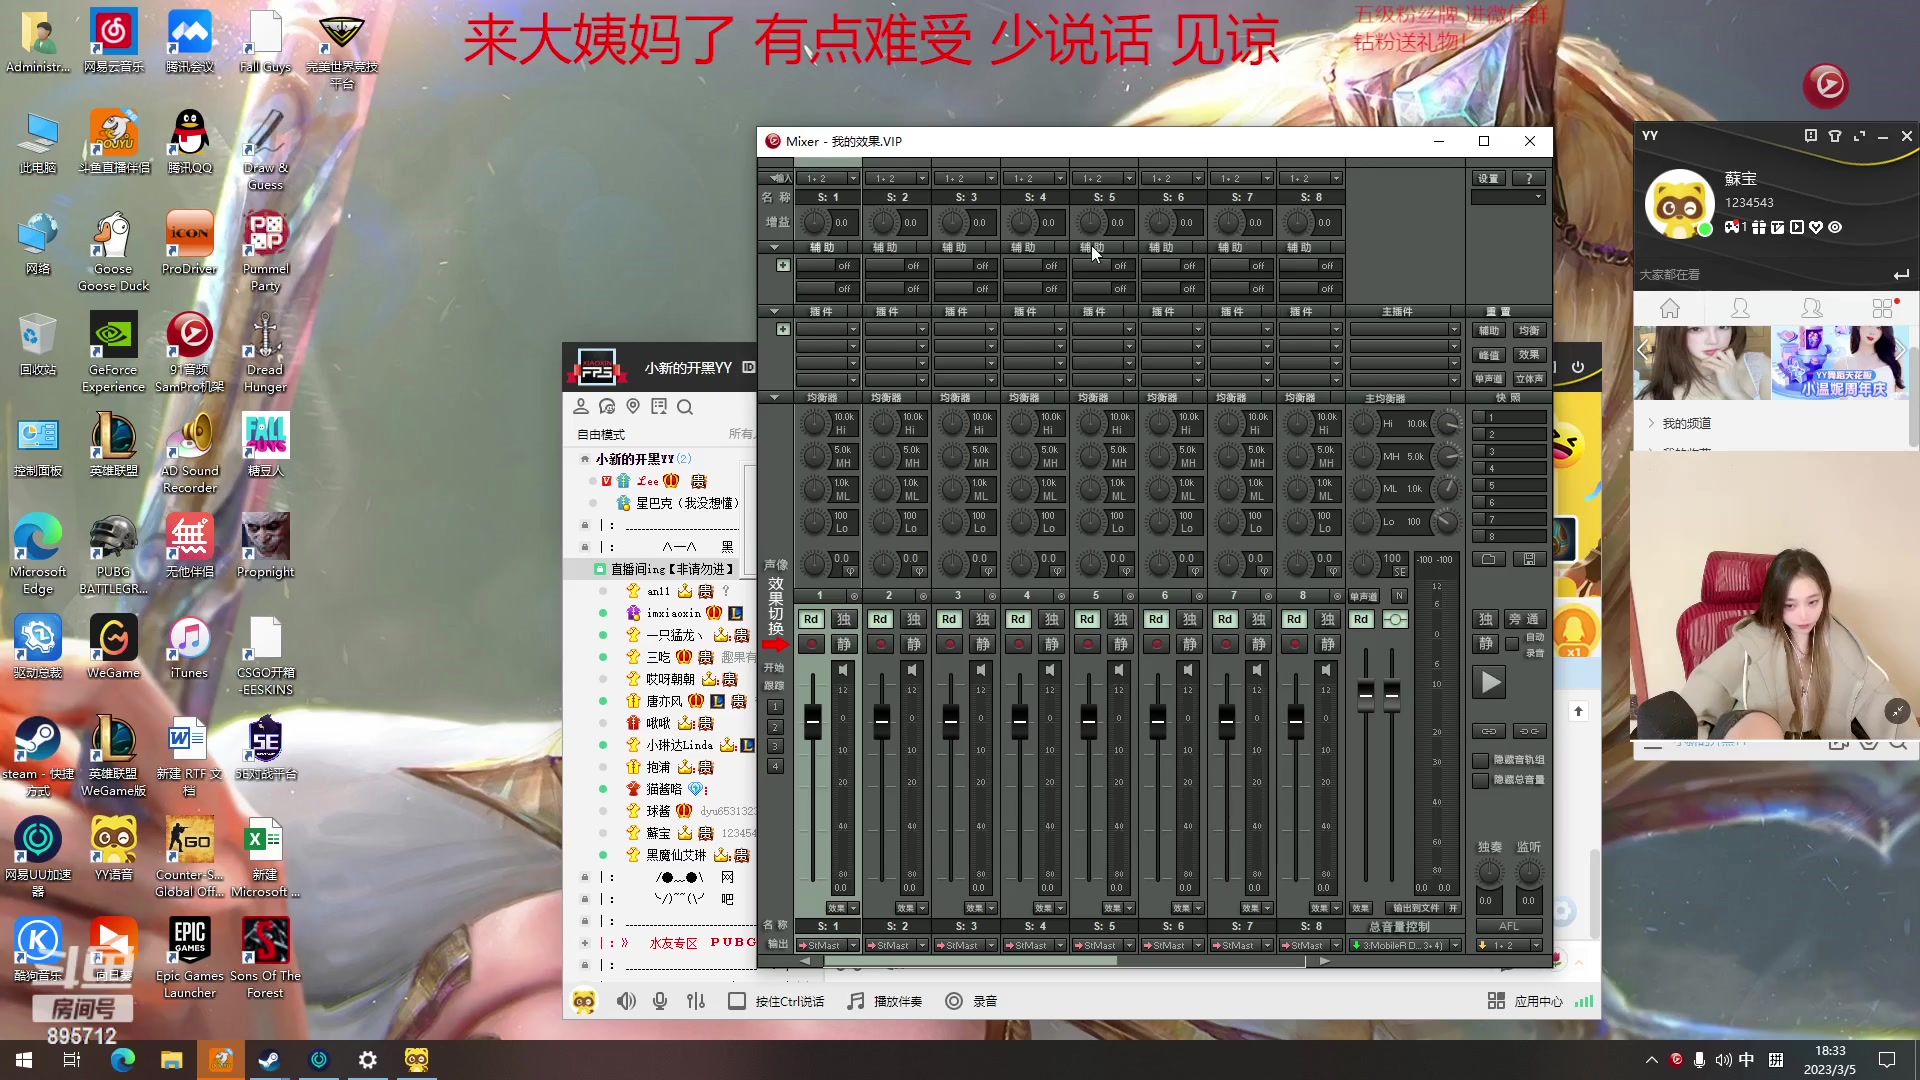This screenshot has height=1080, width=1920.
Task: Mute channel 1 with its 静 button
Action: [x=843, y=644]
